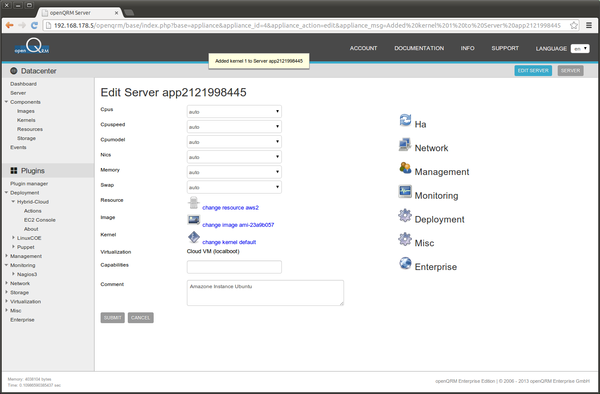Click the Plugins grid icon

click(x=14, y=171)
